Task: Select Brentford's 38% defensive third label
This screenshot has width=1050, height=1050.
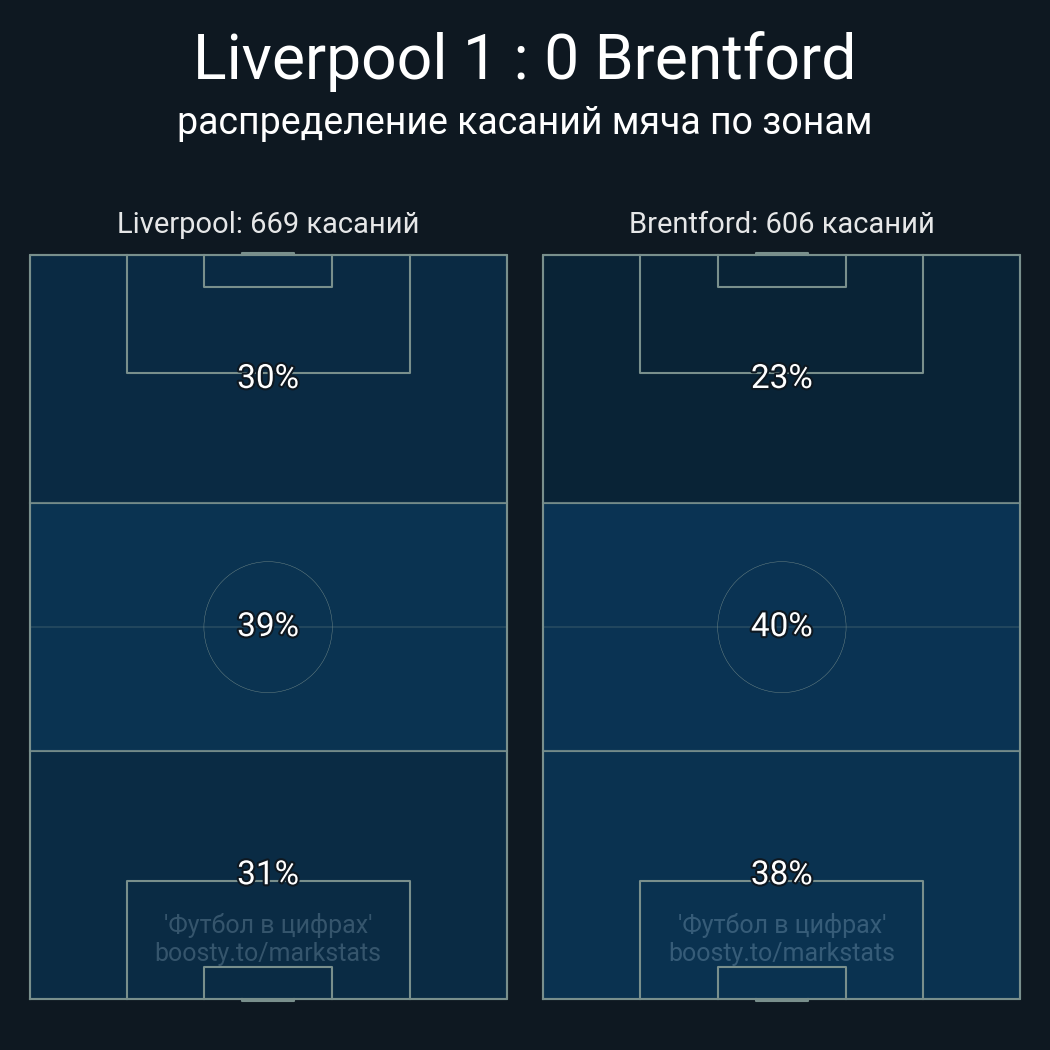Action: tap(781, 873)
